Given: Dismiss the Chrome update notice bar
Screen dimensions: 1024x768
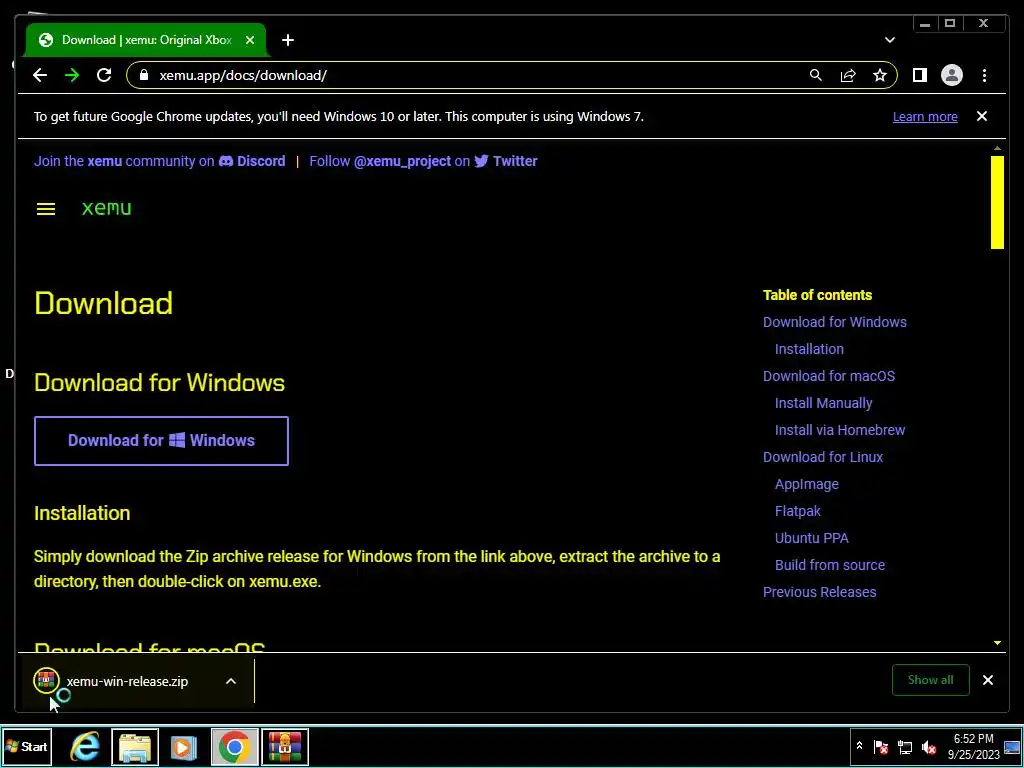Looking at the screenshot, I should [982, 116].
